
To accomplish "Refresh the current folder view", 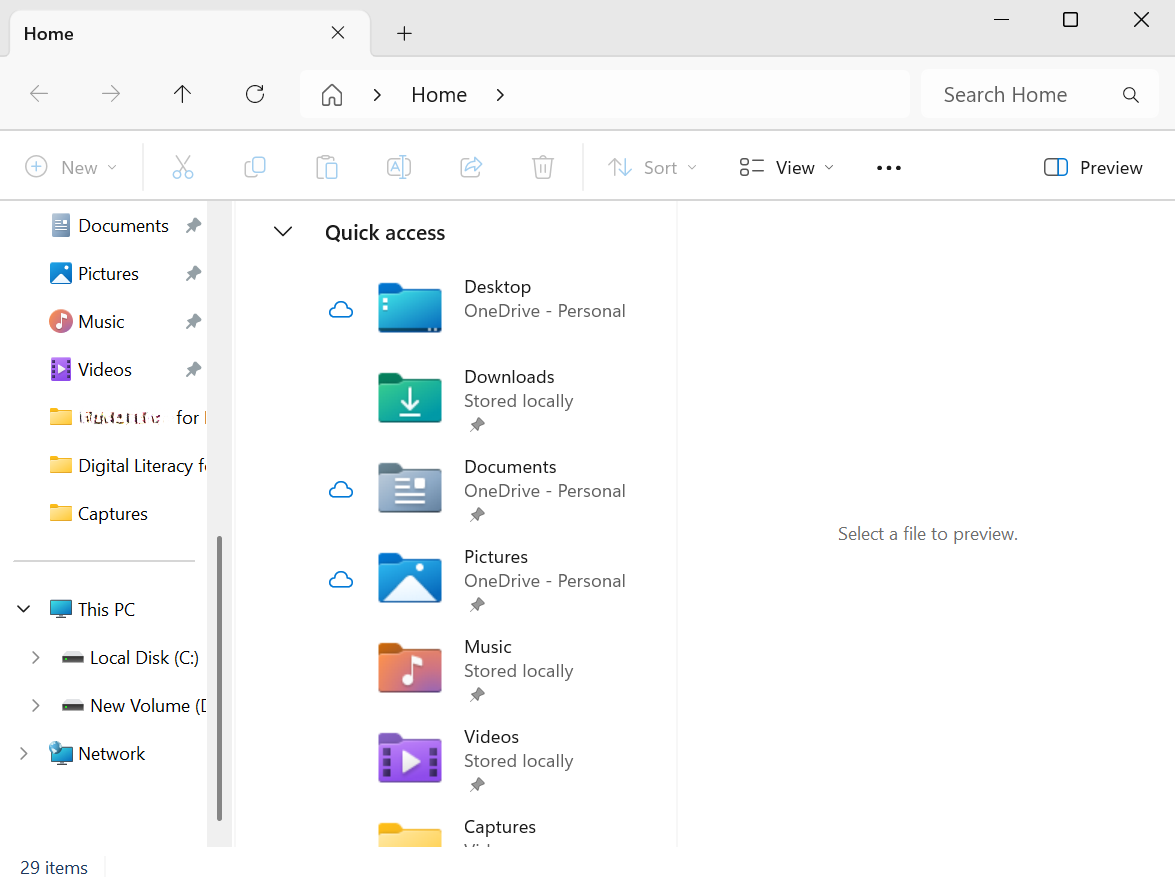I will tap(255, 94).
